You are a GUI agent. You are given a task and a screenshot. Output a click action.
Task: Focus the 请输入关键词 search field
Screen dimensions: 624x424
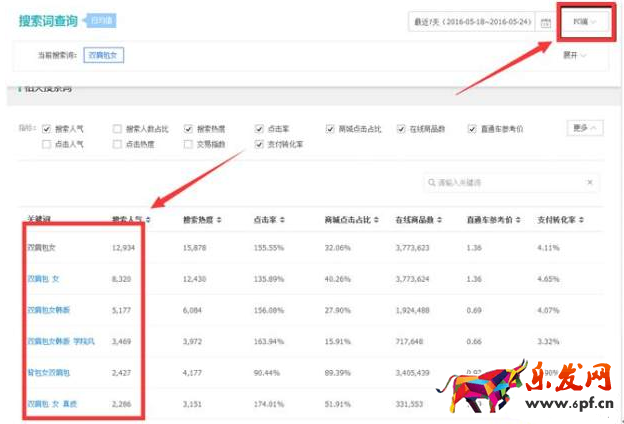click(500, 183)
